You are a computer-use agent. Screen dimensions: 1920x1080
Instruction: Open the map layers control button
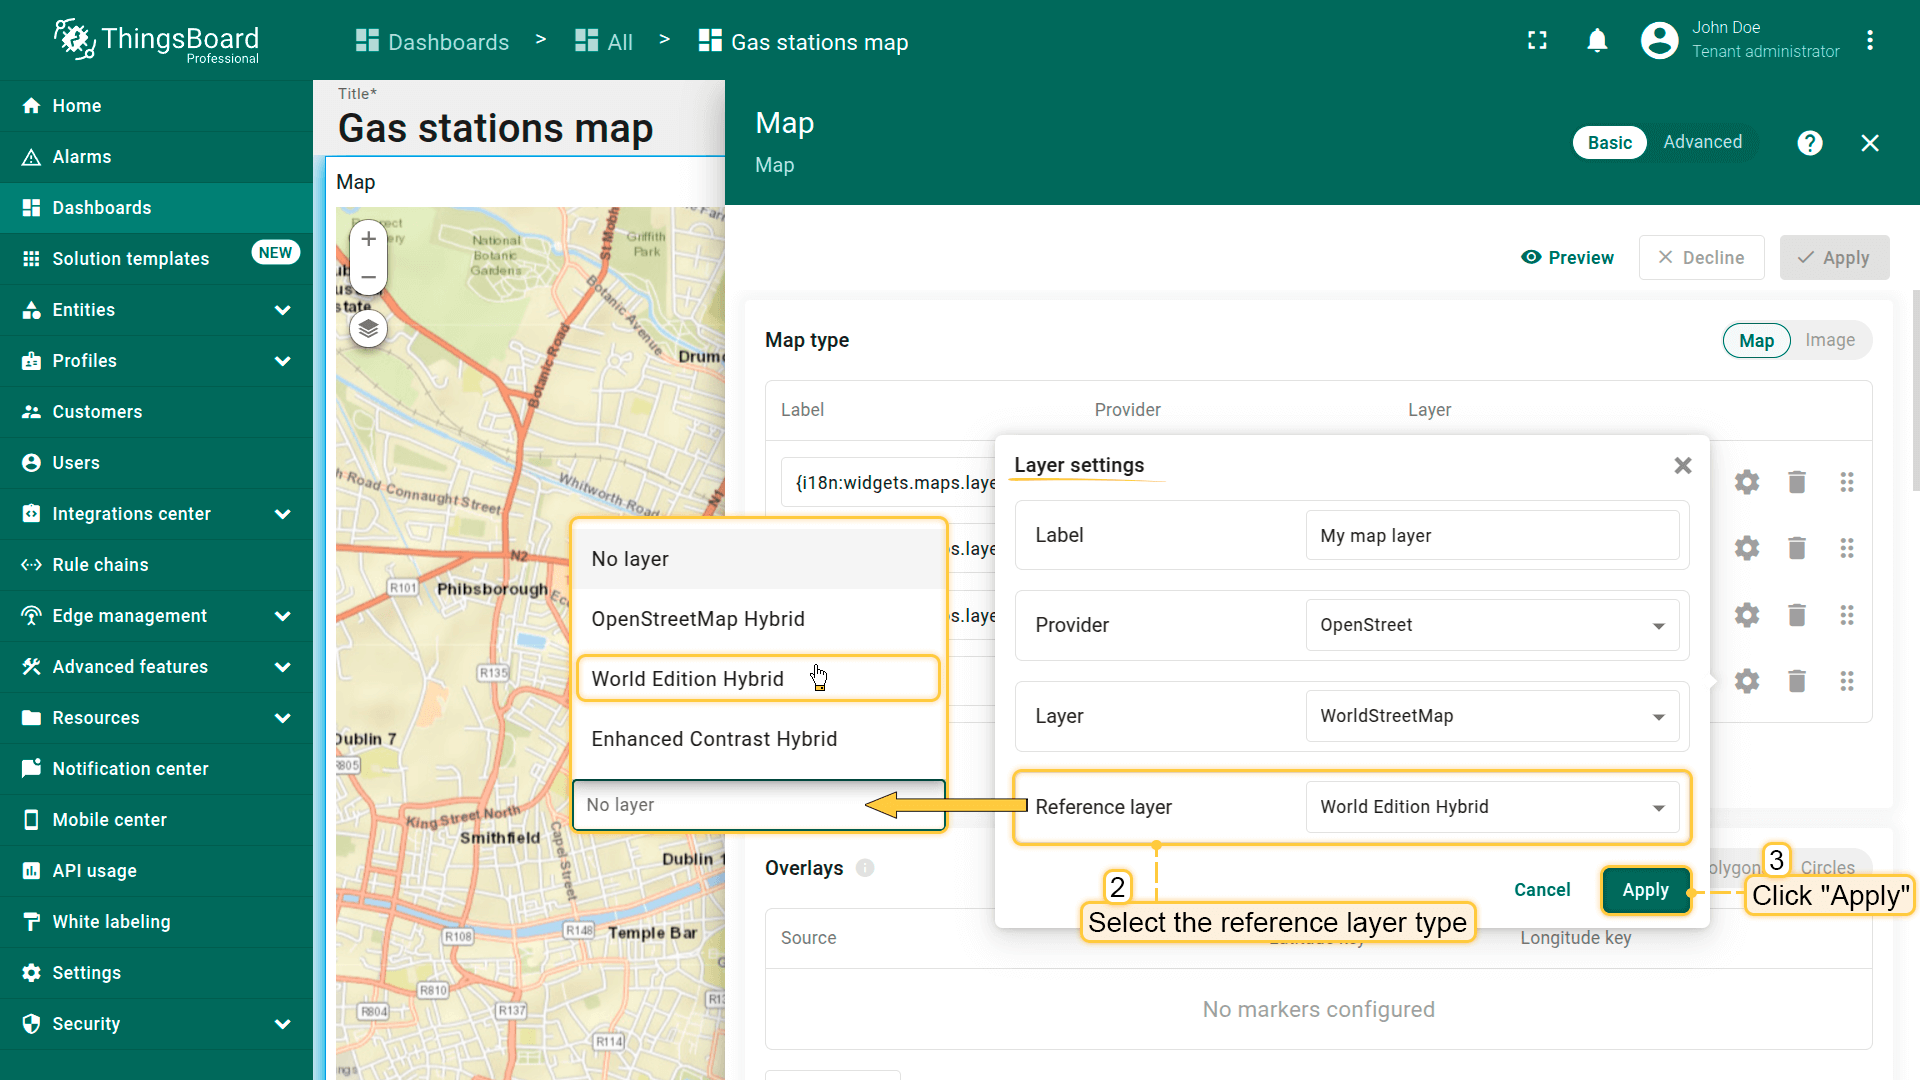point(368,328)
